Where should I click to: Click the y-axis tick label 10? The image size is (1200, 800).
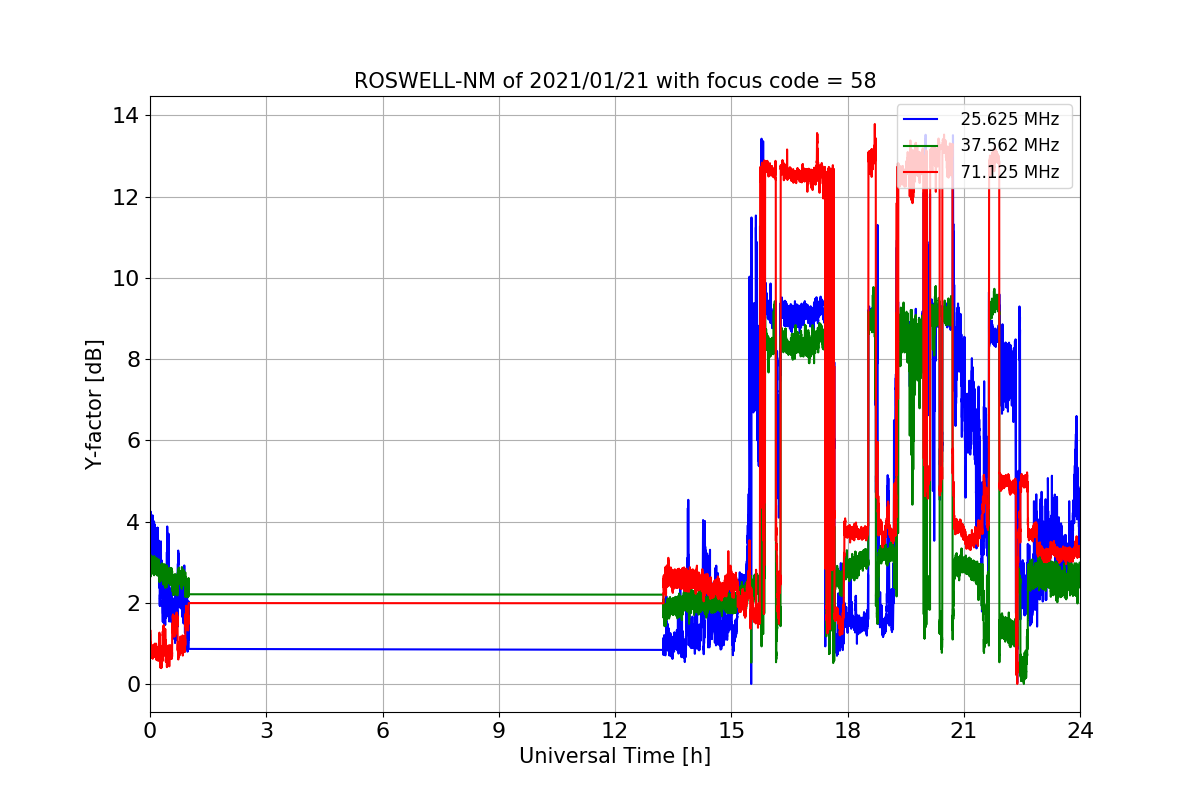(x=127, y=278)
